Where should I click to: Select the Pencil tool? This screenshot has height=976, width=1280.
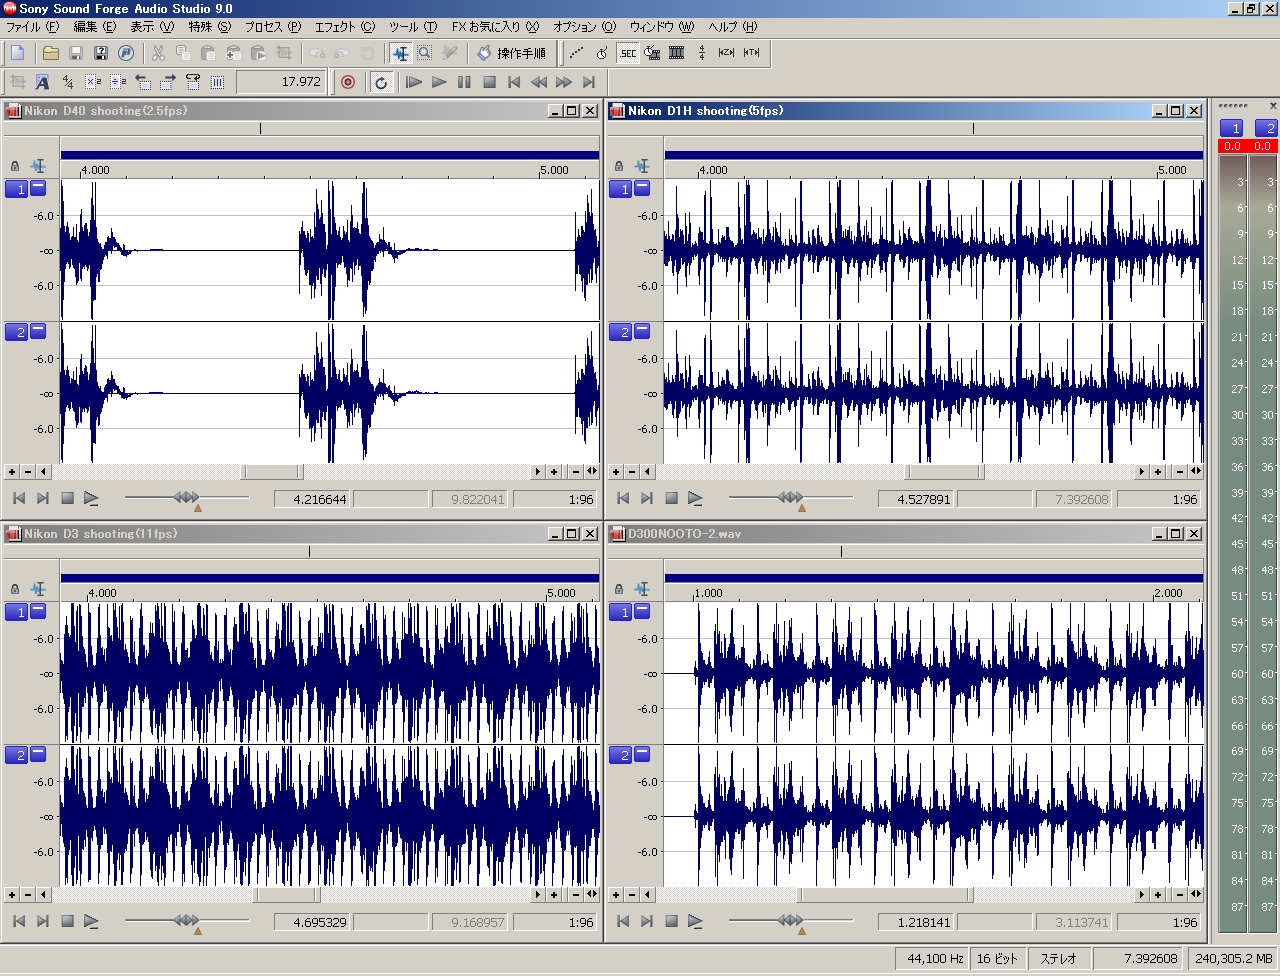tap(450, 53)
